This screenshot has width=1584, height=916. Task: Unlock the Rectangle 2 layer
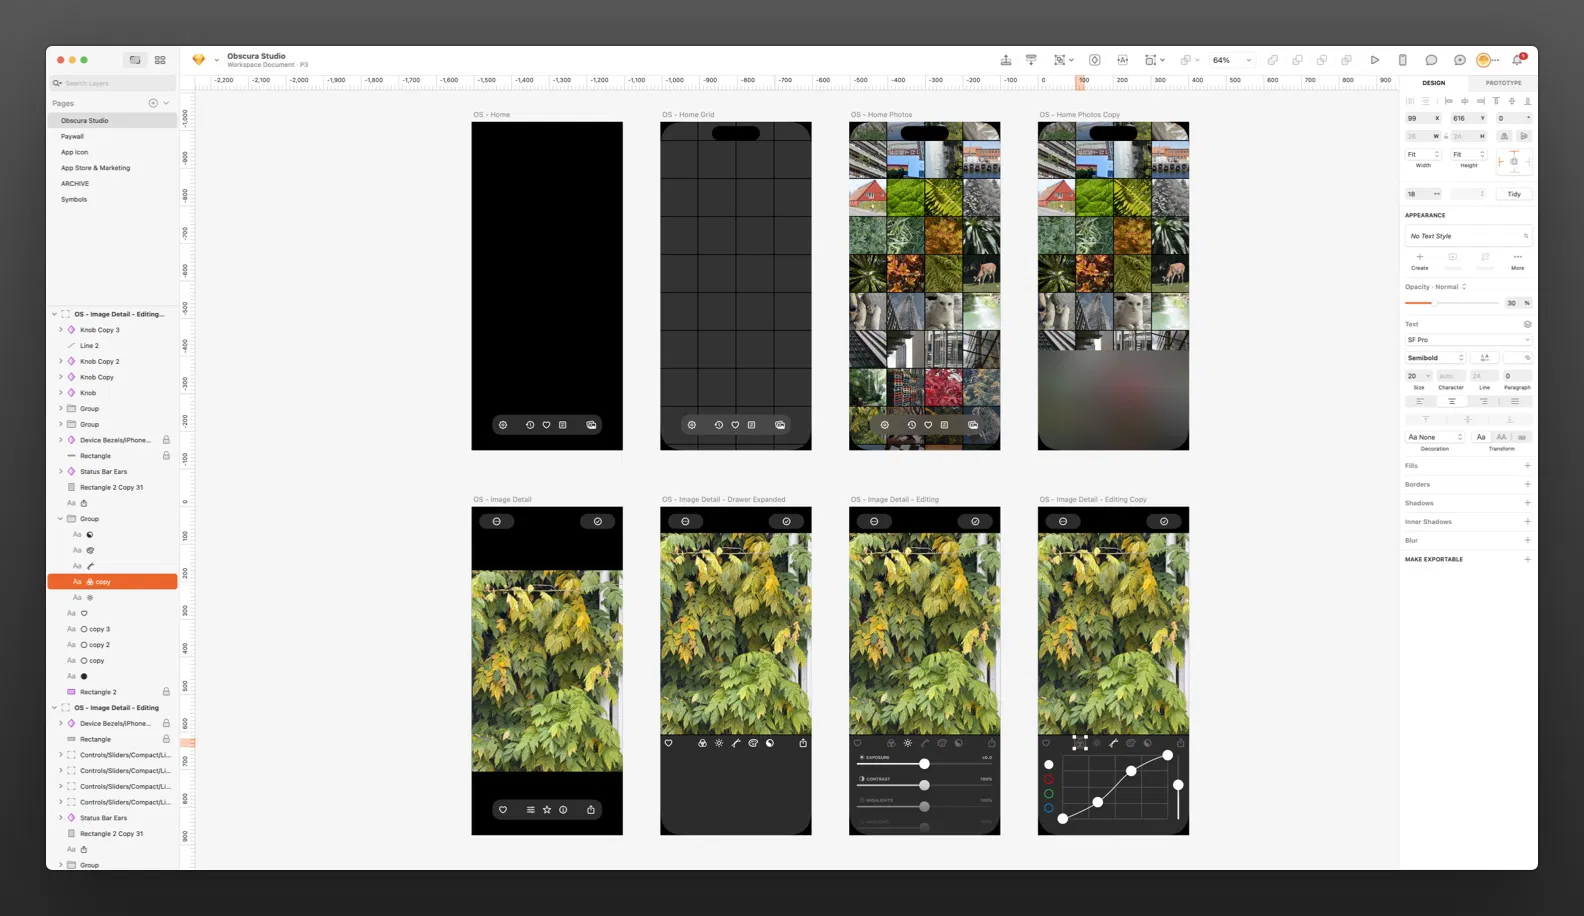pyautogui.click(x=166, y=692)
